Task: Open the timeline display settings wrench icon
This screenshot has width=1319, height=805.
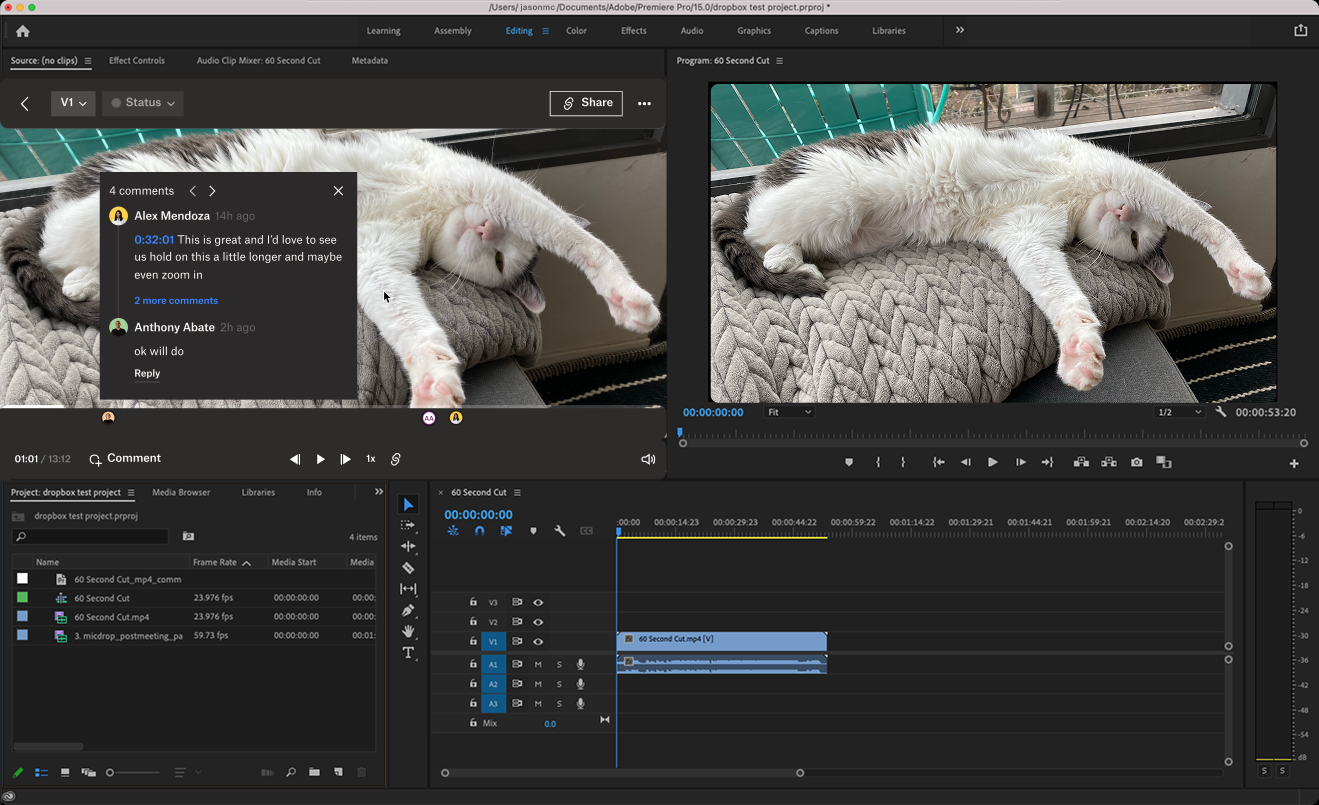Action: [560, 531]
